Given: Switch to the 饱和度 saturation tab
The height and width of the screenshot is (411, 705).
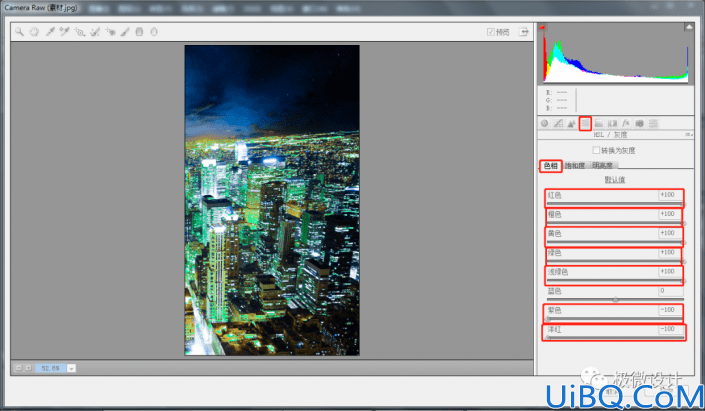Looking at the screenshot, I should 575,165.
